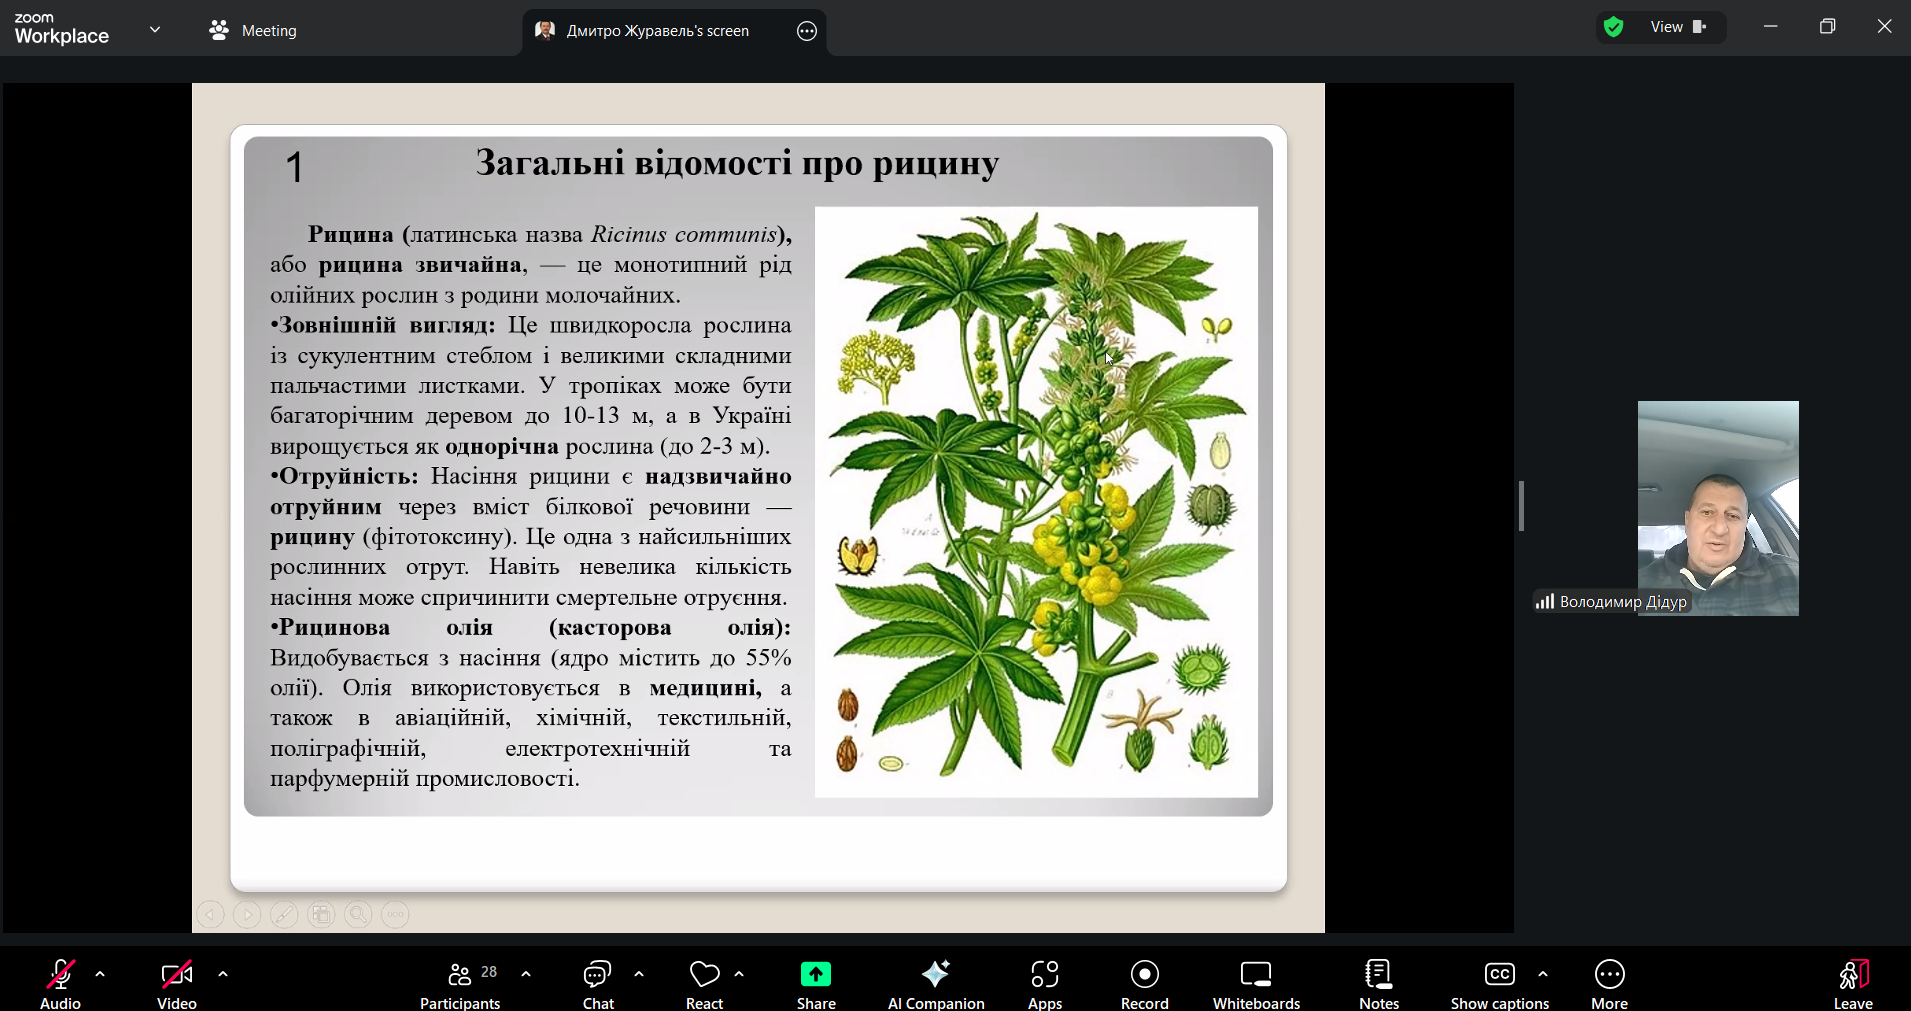Open slideshow more options icon
Image resolution: width=1911 pixels, height=1011 pixels.
point(395,914)
